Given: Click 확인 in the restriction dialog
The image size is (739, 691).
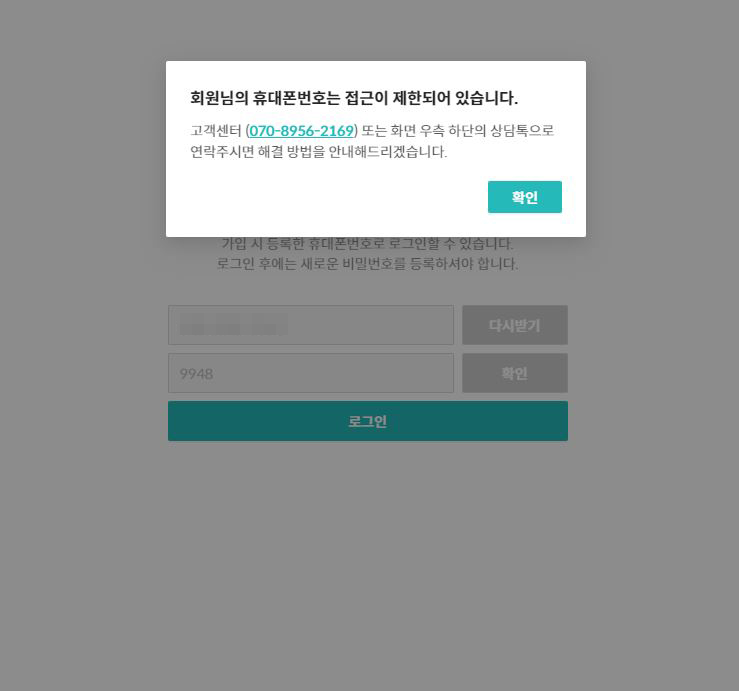Looking at the screenshot, I should [525, 197].
